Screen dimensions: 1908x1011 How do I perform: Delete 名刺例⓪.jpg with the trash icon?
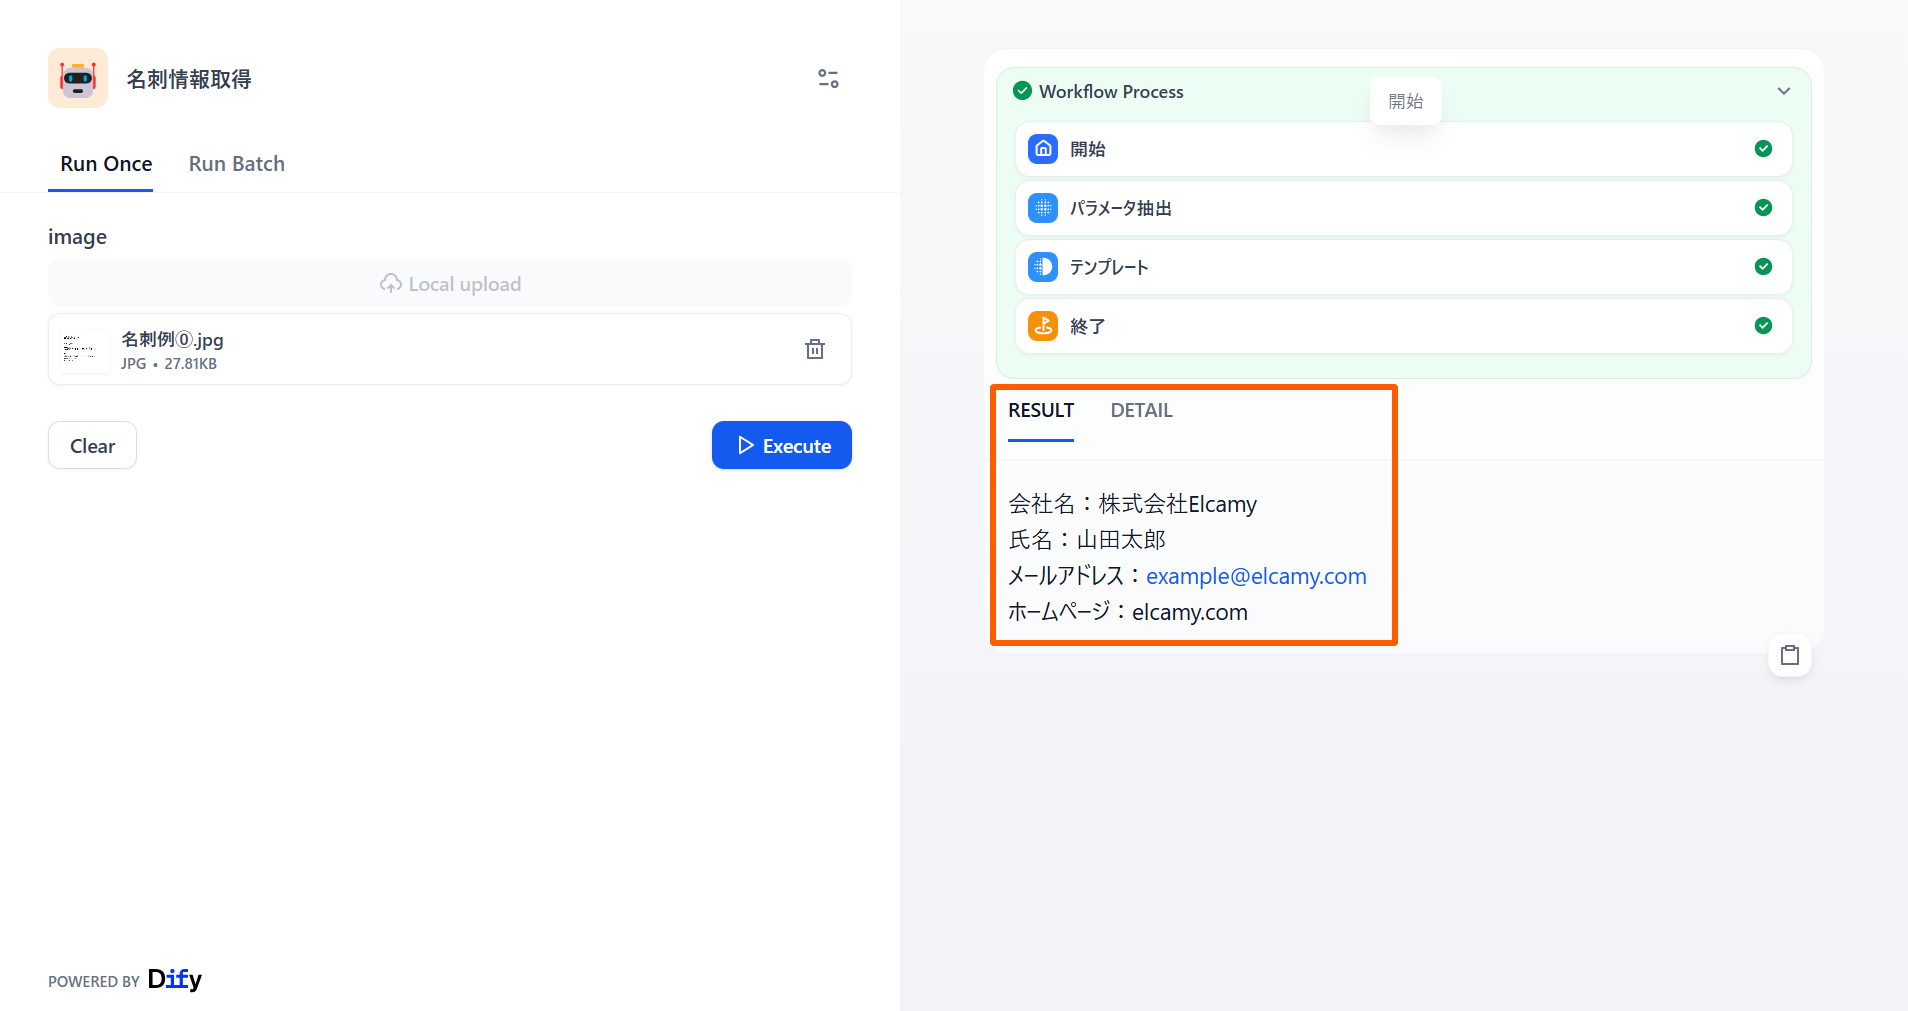[815, 348]
